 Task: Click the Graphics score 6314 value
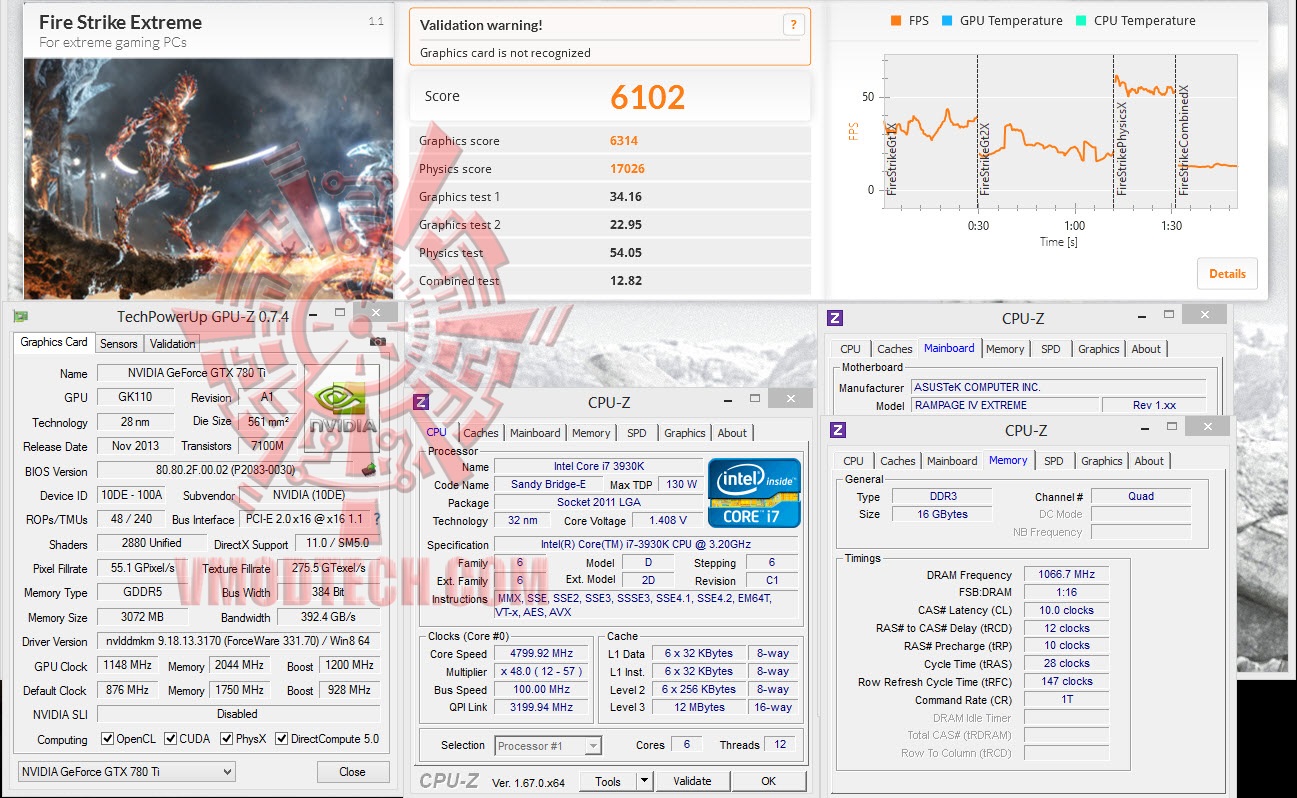pyautogui.click(x=624, y=141)
